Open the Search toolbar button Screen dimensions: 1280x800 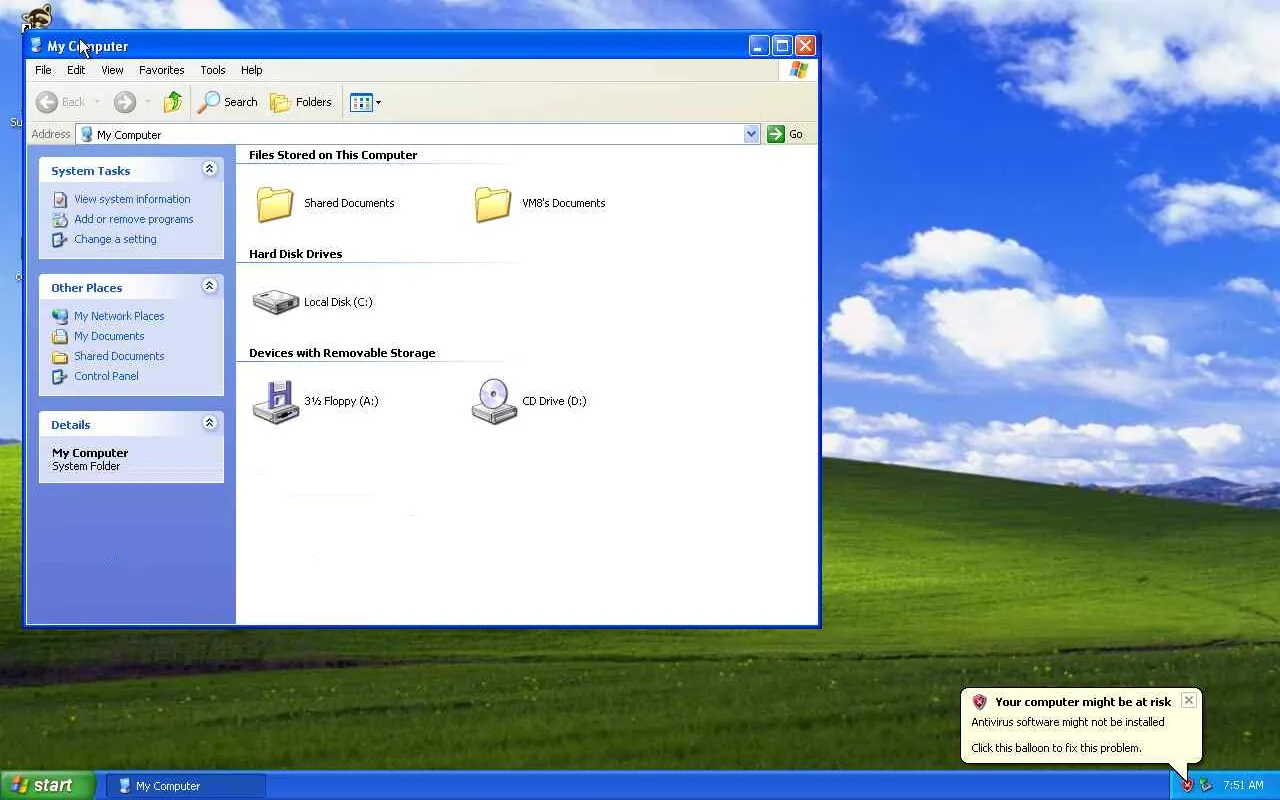pyautogui.click(x=228, y=102)
